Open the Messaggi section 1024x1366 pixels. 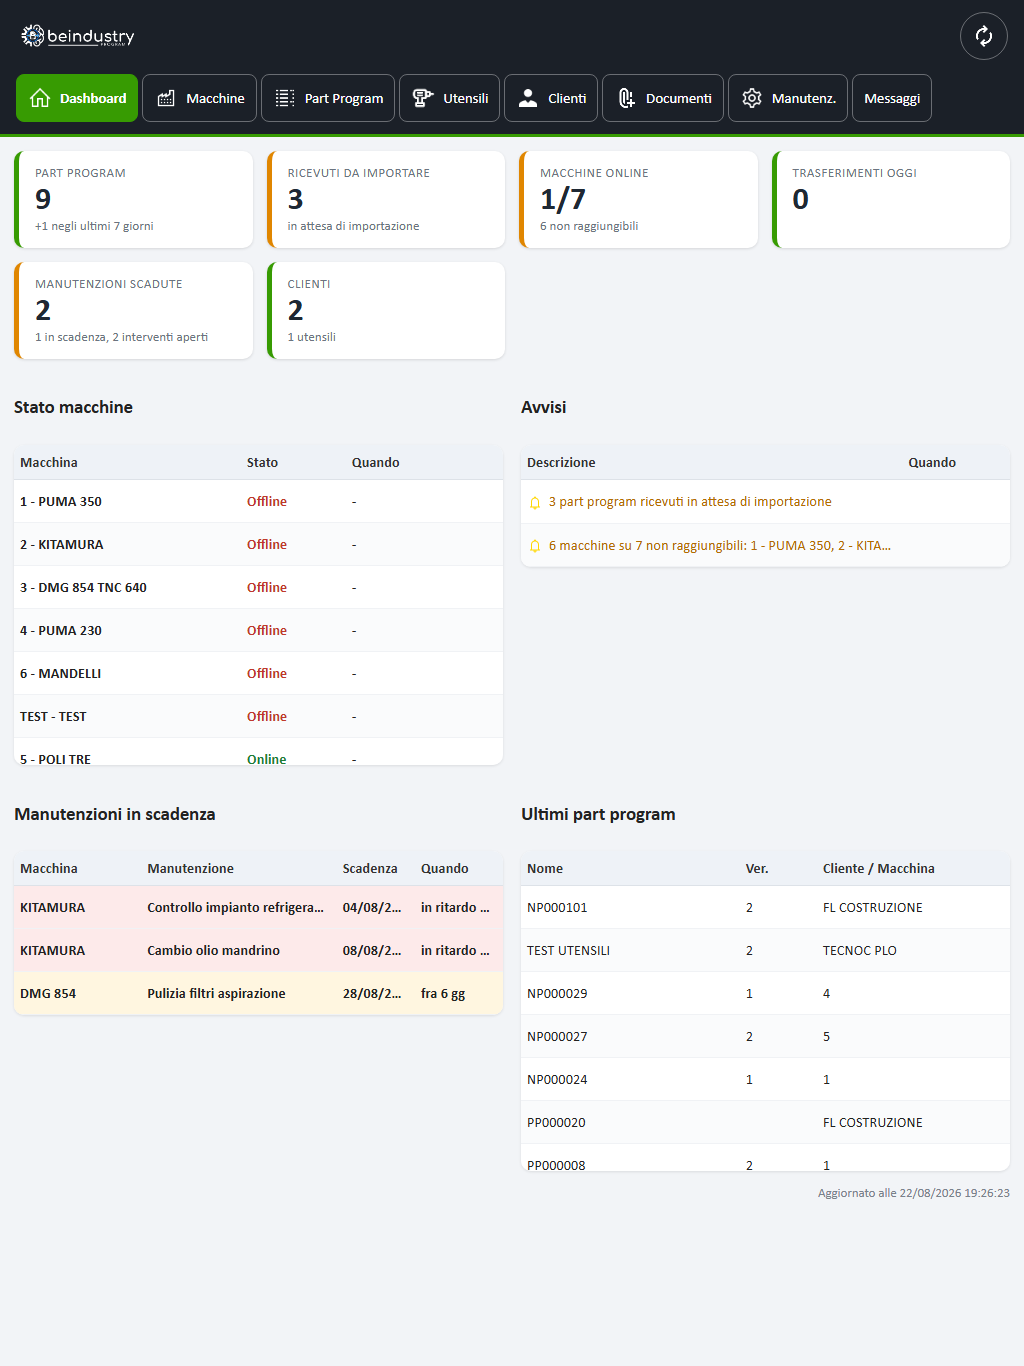coord(892,98)
